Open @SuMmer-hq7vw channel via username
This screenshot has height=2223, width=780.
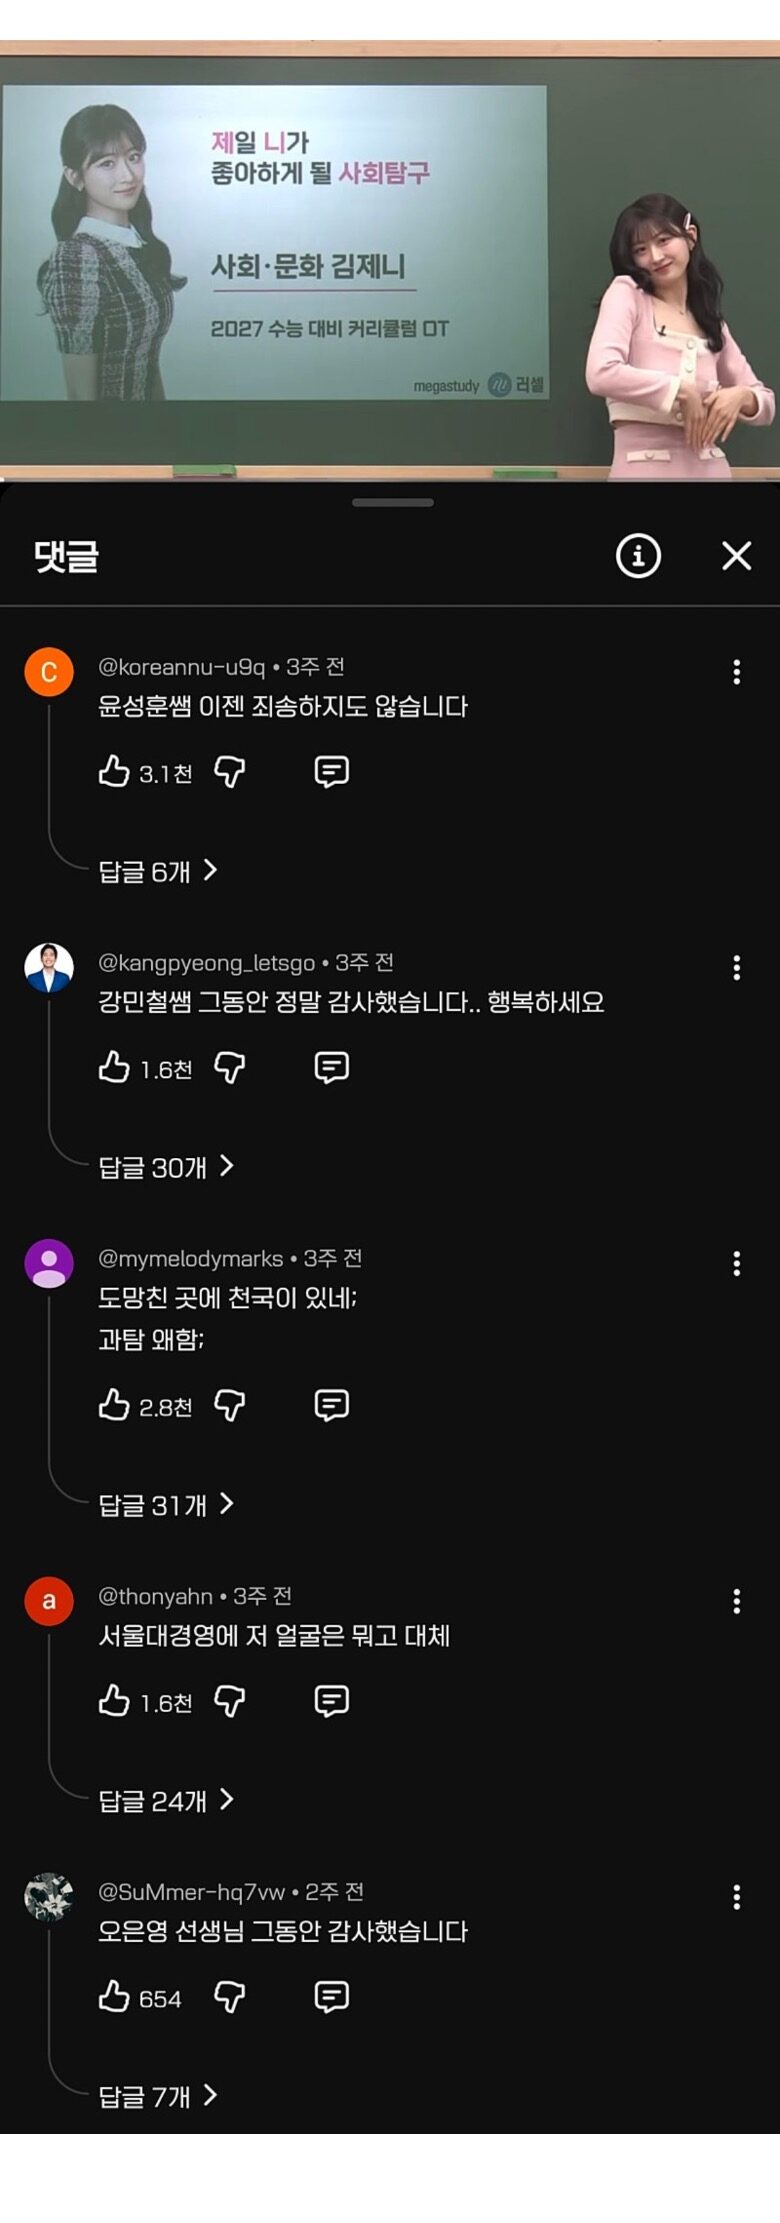coord(192,1892)
